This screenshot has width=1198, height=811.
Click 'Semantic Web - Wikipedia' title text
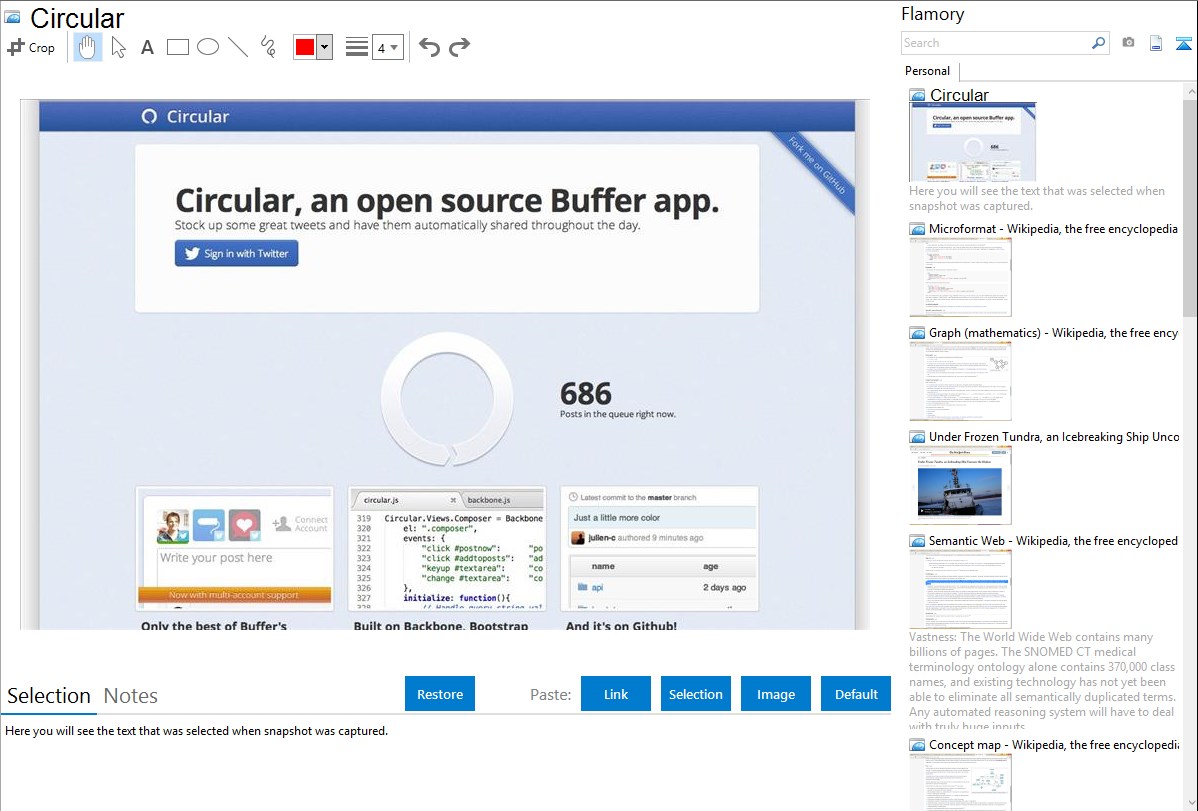point(1053,540)
